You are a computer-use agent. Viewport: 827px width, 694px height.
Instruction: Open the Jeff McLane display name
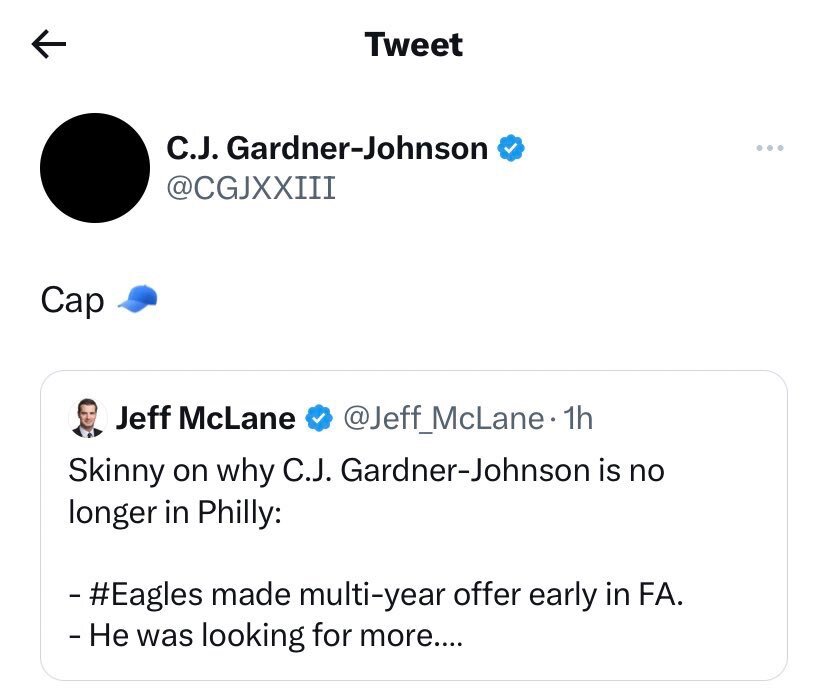[206, 418]
